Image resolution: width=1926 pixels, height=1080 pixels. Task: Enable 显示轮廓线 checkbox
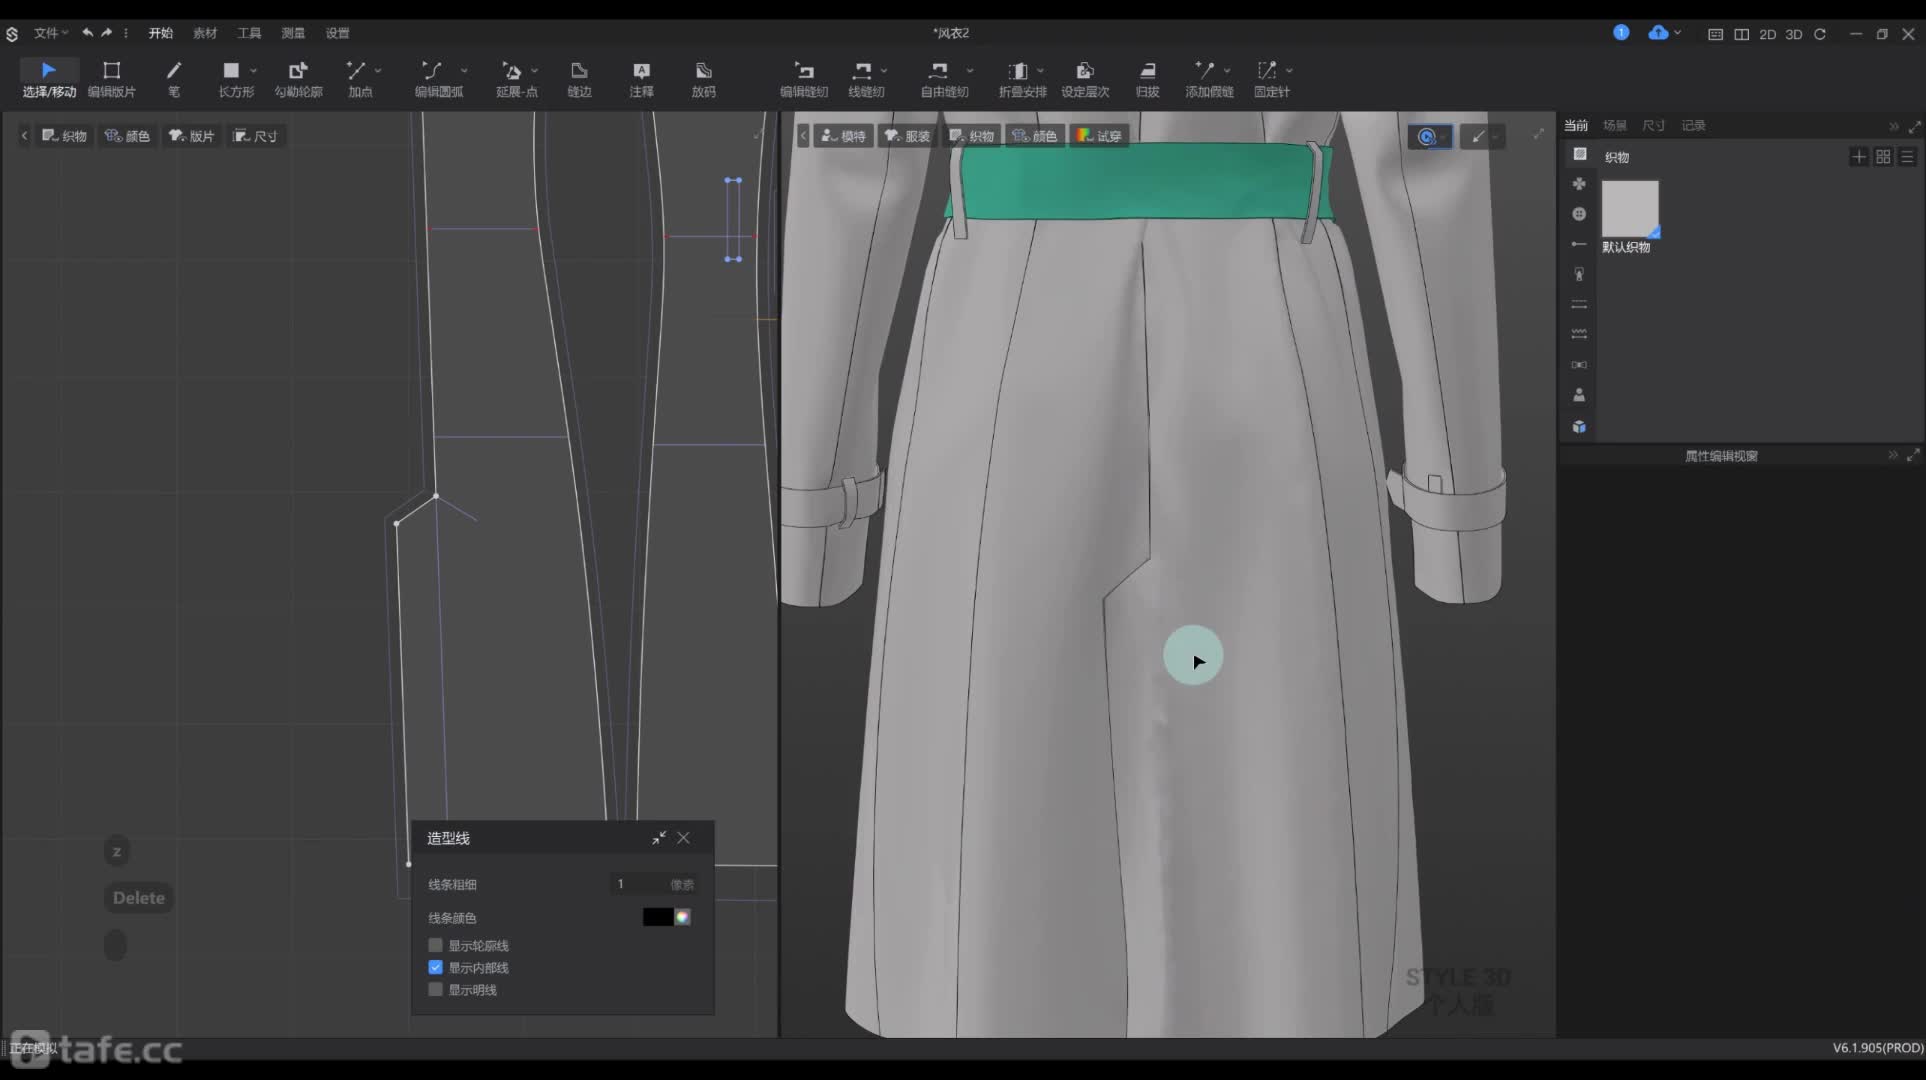[x=435, y=945]
